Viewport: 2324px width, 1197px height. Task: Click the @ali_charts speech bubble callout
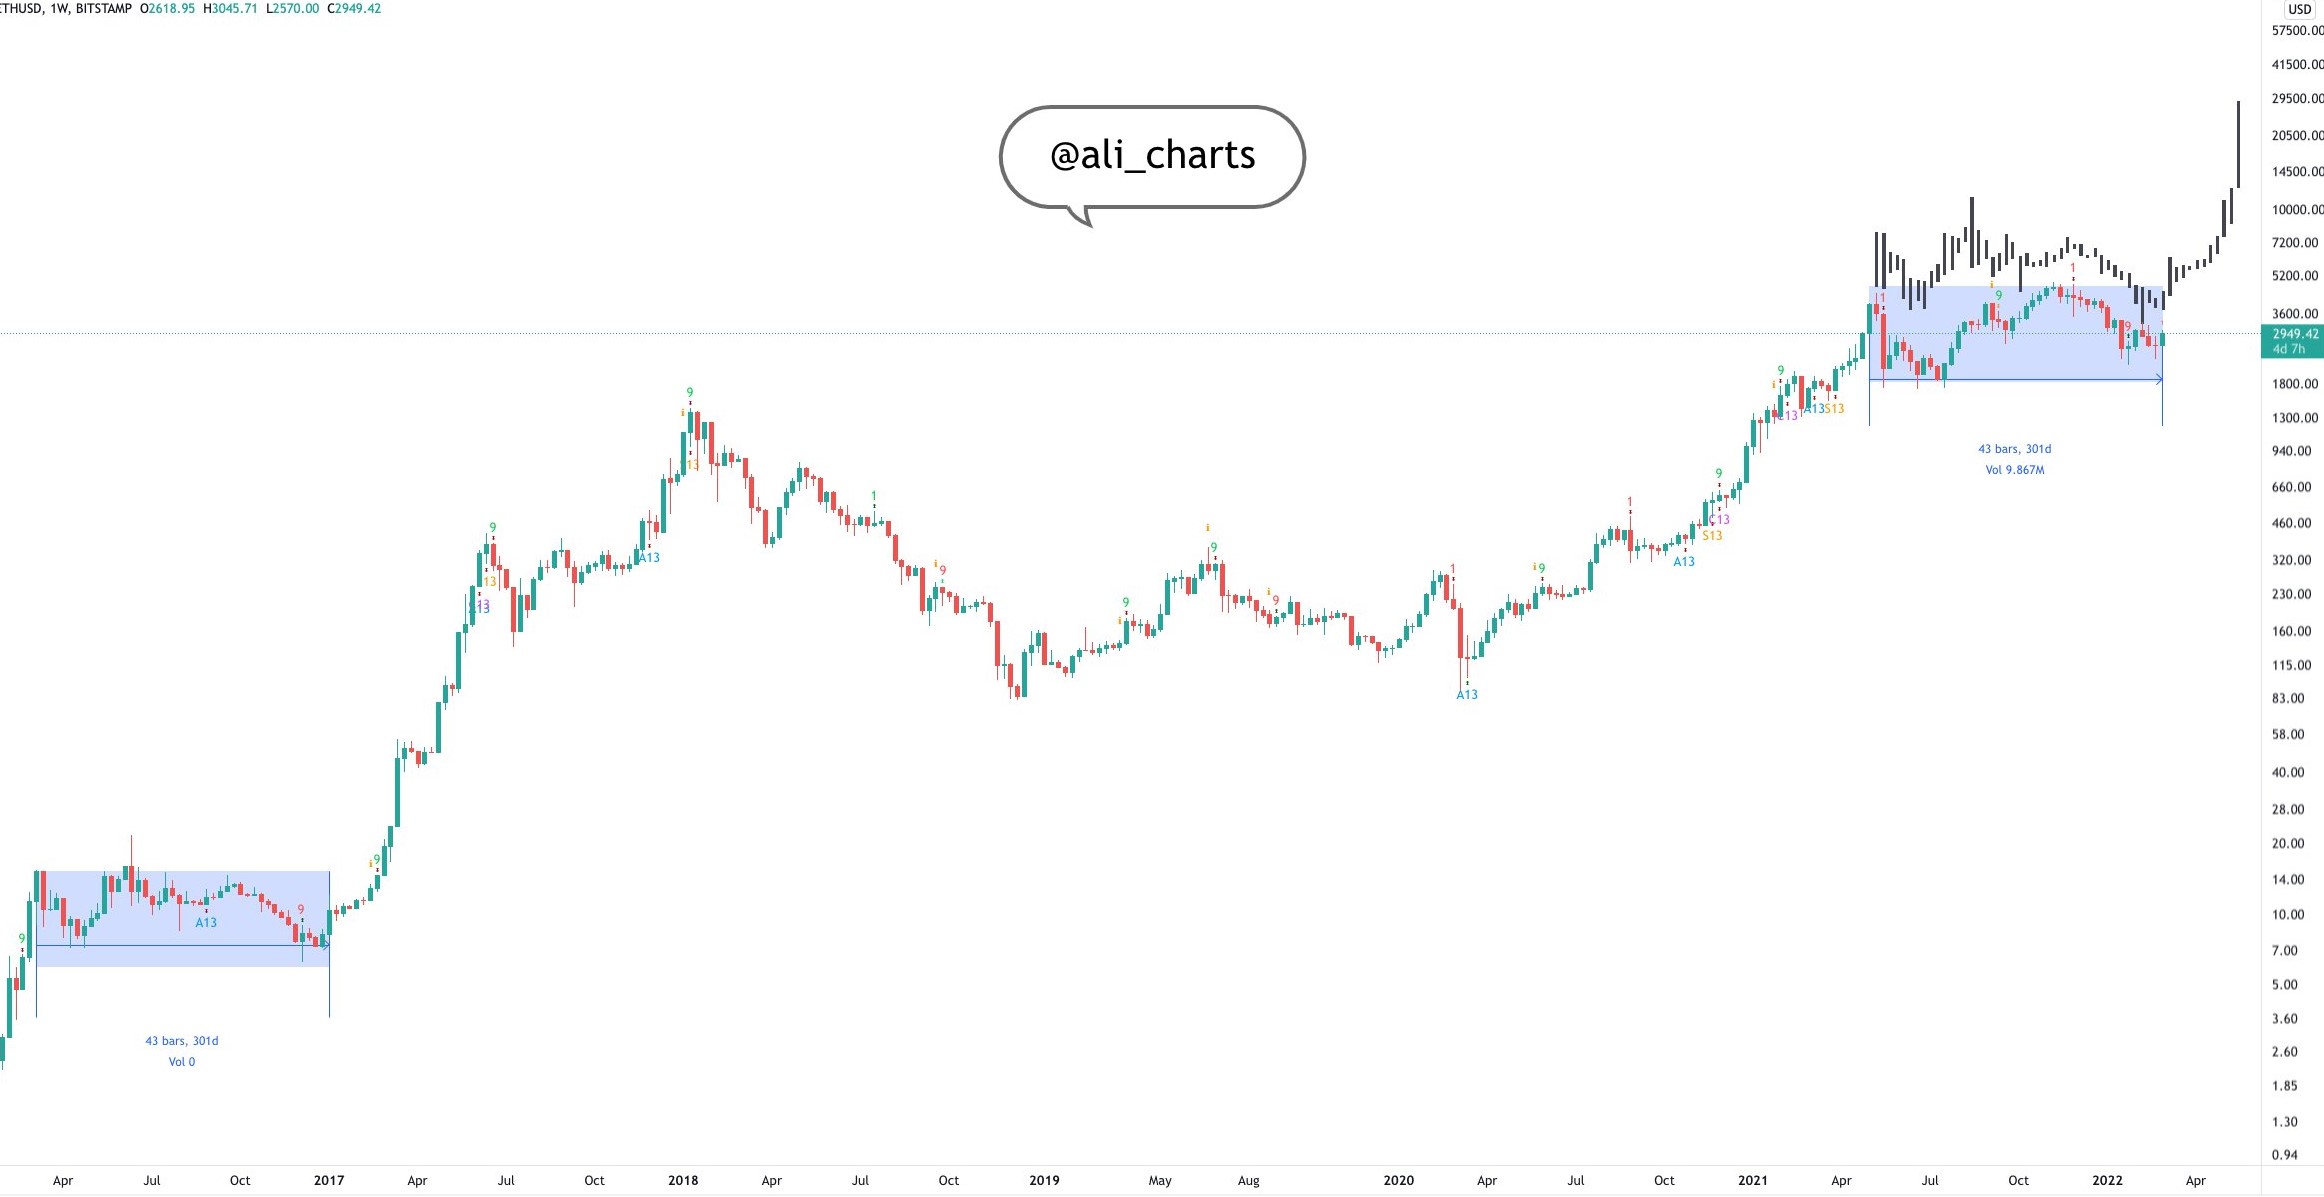pos(1152,156)
